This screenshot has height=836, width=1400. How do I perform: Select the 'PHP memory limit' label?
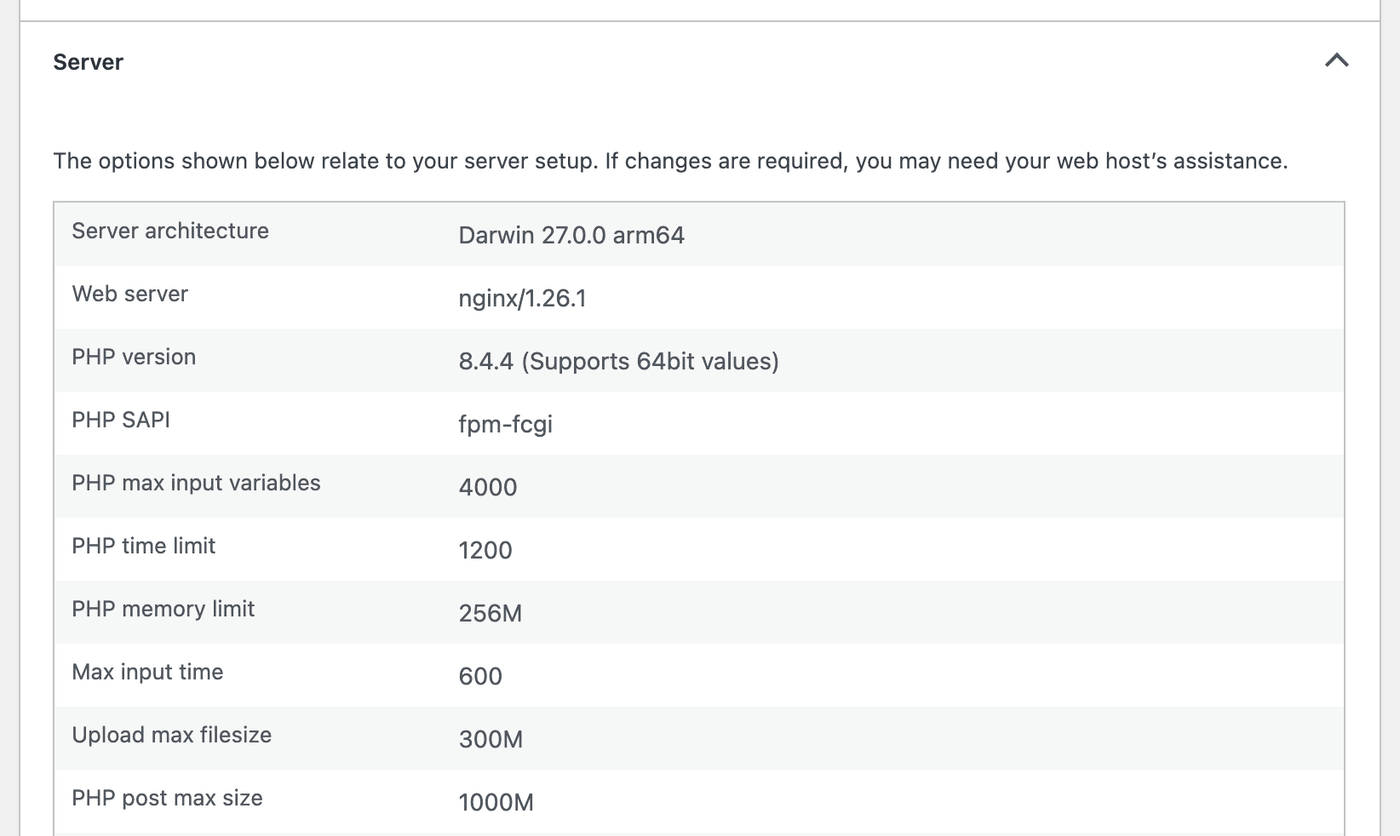[163, 609]
